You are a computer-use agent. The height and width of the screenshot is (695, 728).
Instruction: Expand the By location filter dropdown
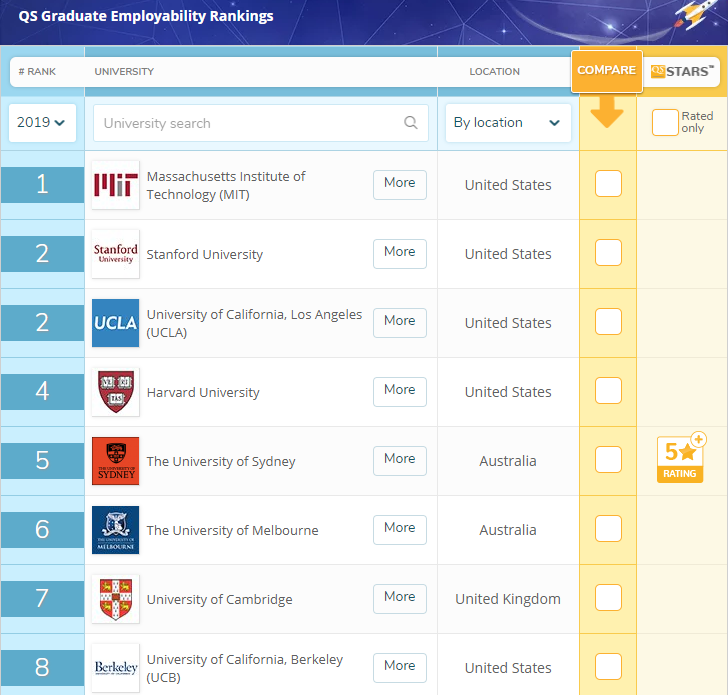pyautogui.click(x=507, y=123)
